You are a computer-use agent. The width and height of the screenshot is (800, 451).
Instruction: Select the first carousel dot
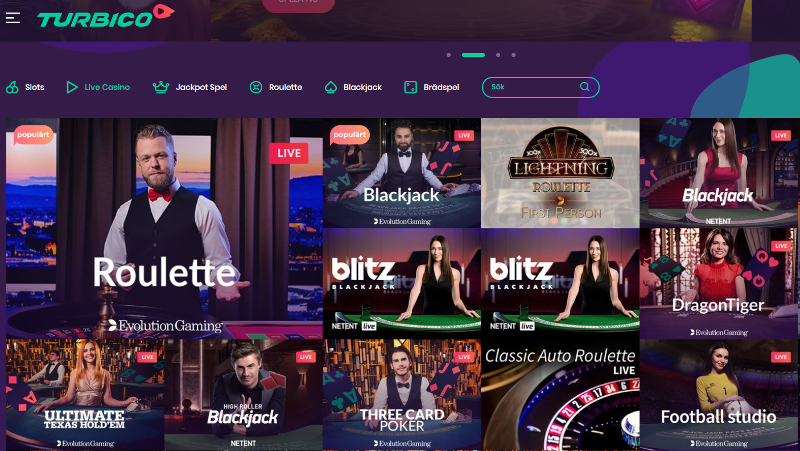[448, 55]
